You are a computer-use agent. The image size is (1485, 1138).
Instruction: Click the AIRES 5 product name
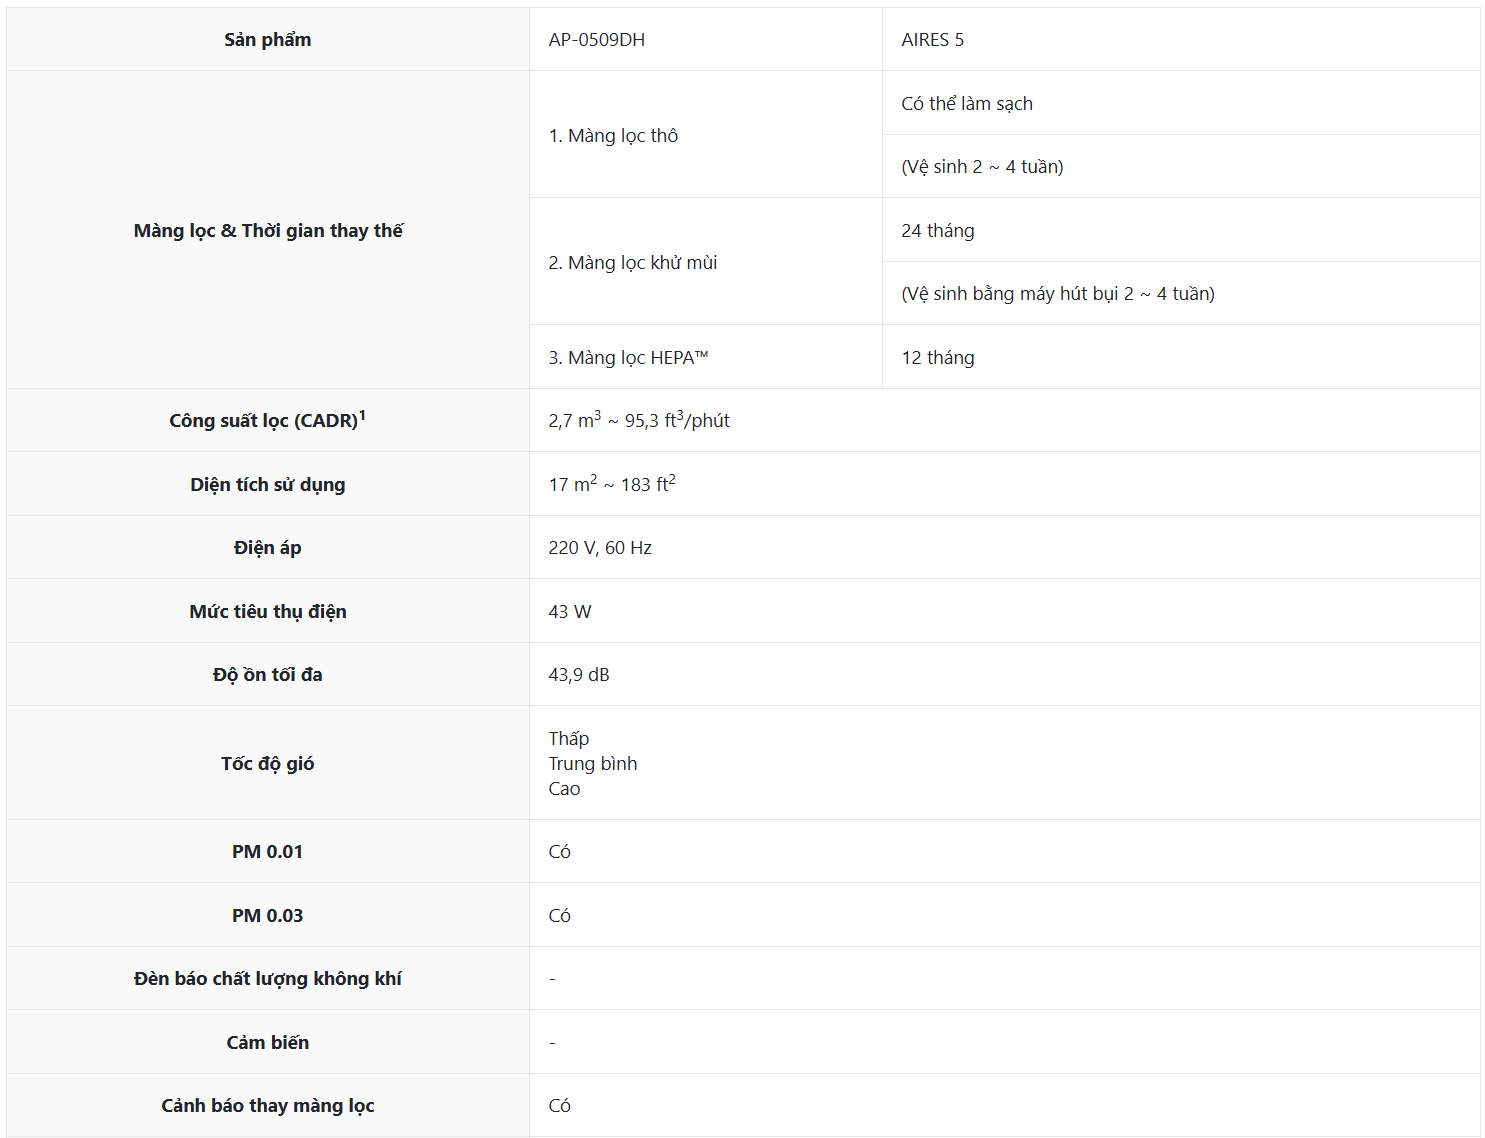[x=932, y=40]
